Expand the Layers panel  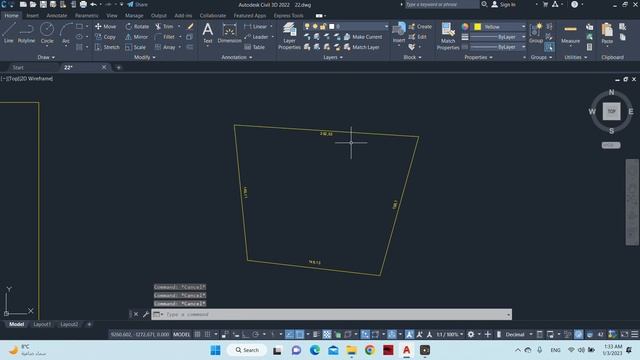coord(333,58)
